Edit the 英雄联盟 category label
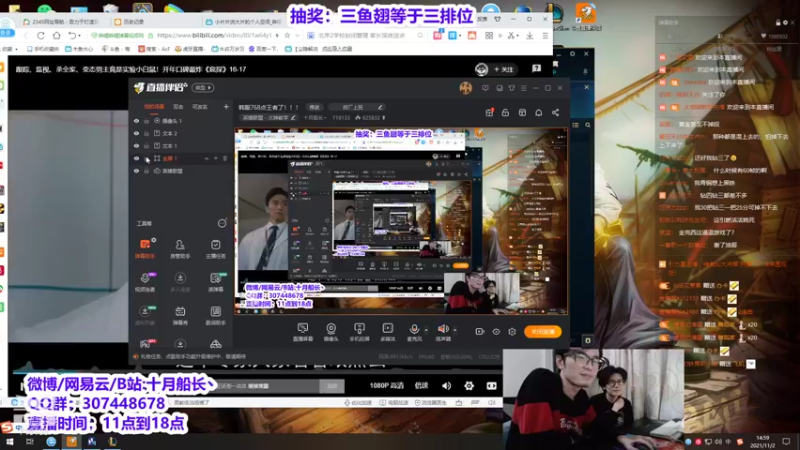 click(x=269, y=118)
